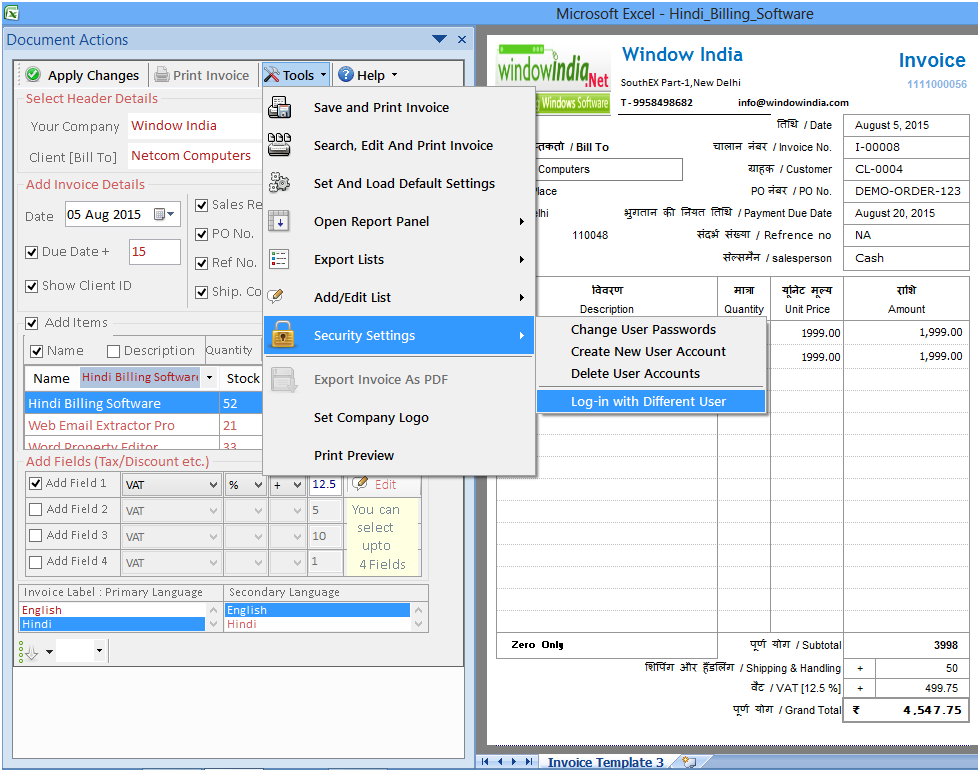Click Set Company Logo menu entry
The width and height of the screenshot is (978, 772).
tap(371, 417)
